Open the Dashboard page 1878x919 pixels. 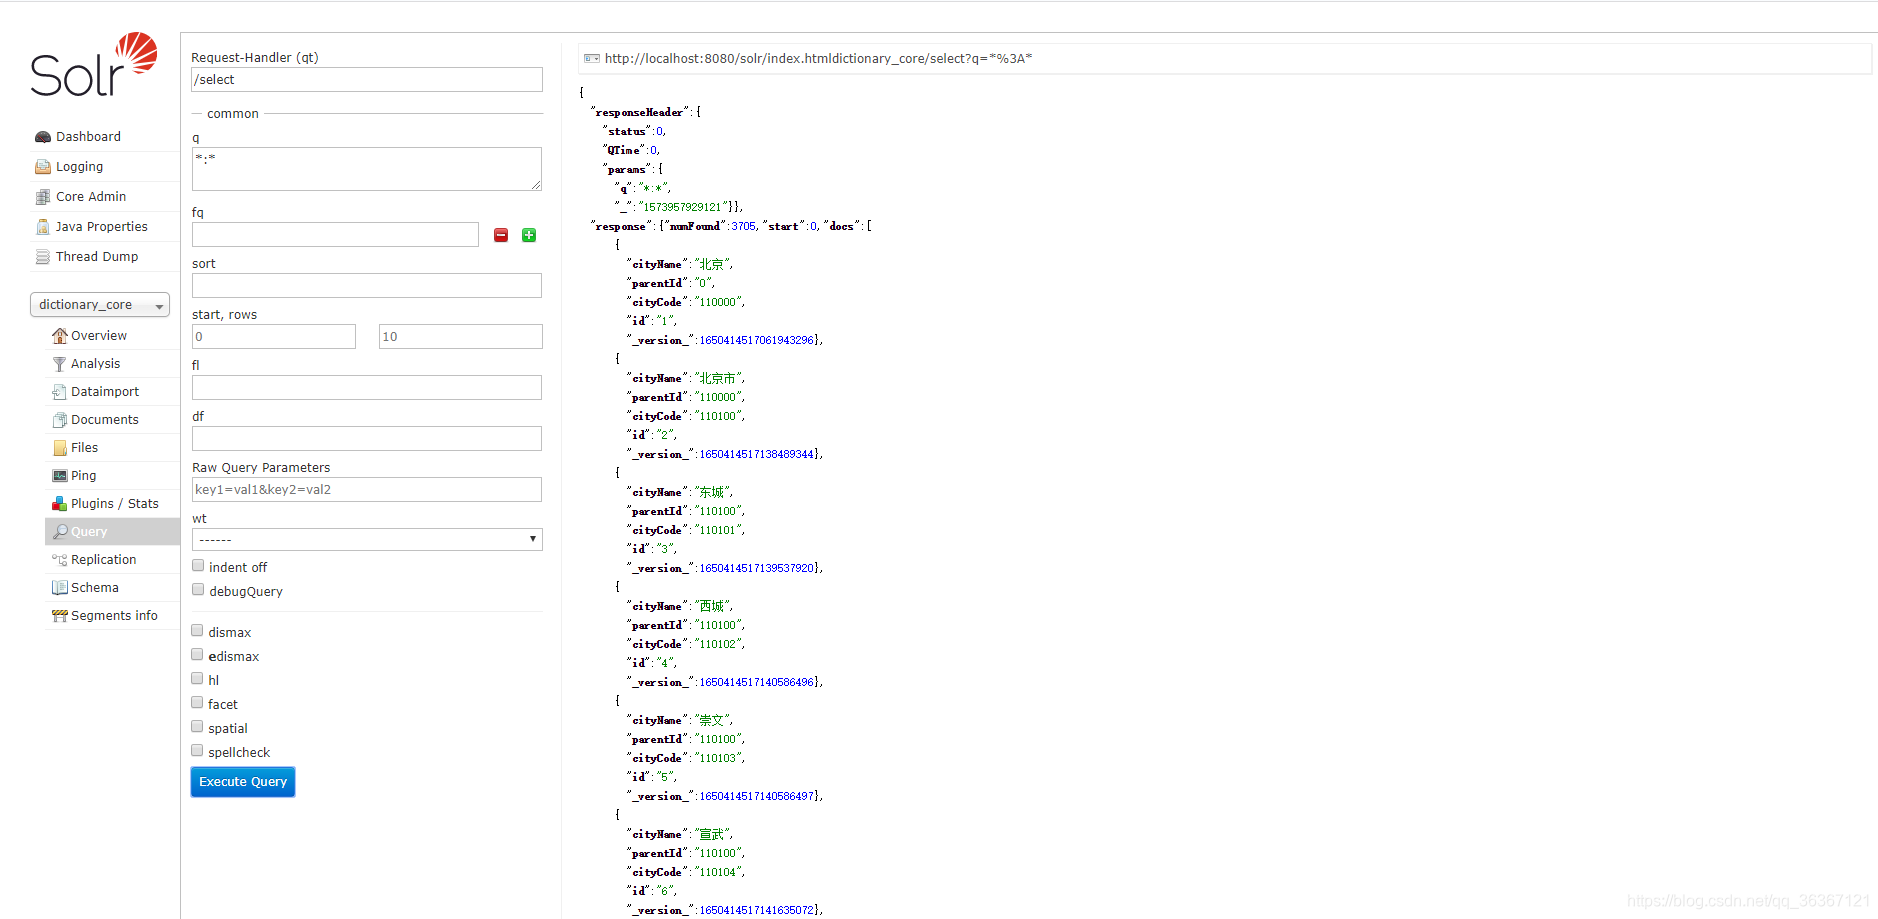tap(88, 137)
